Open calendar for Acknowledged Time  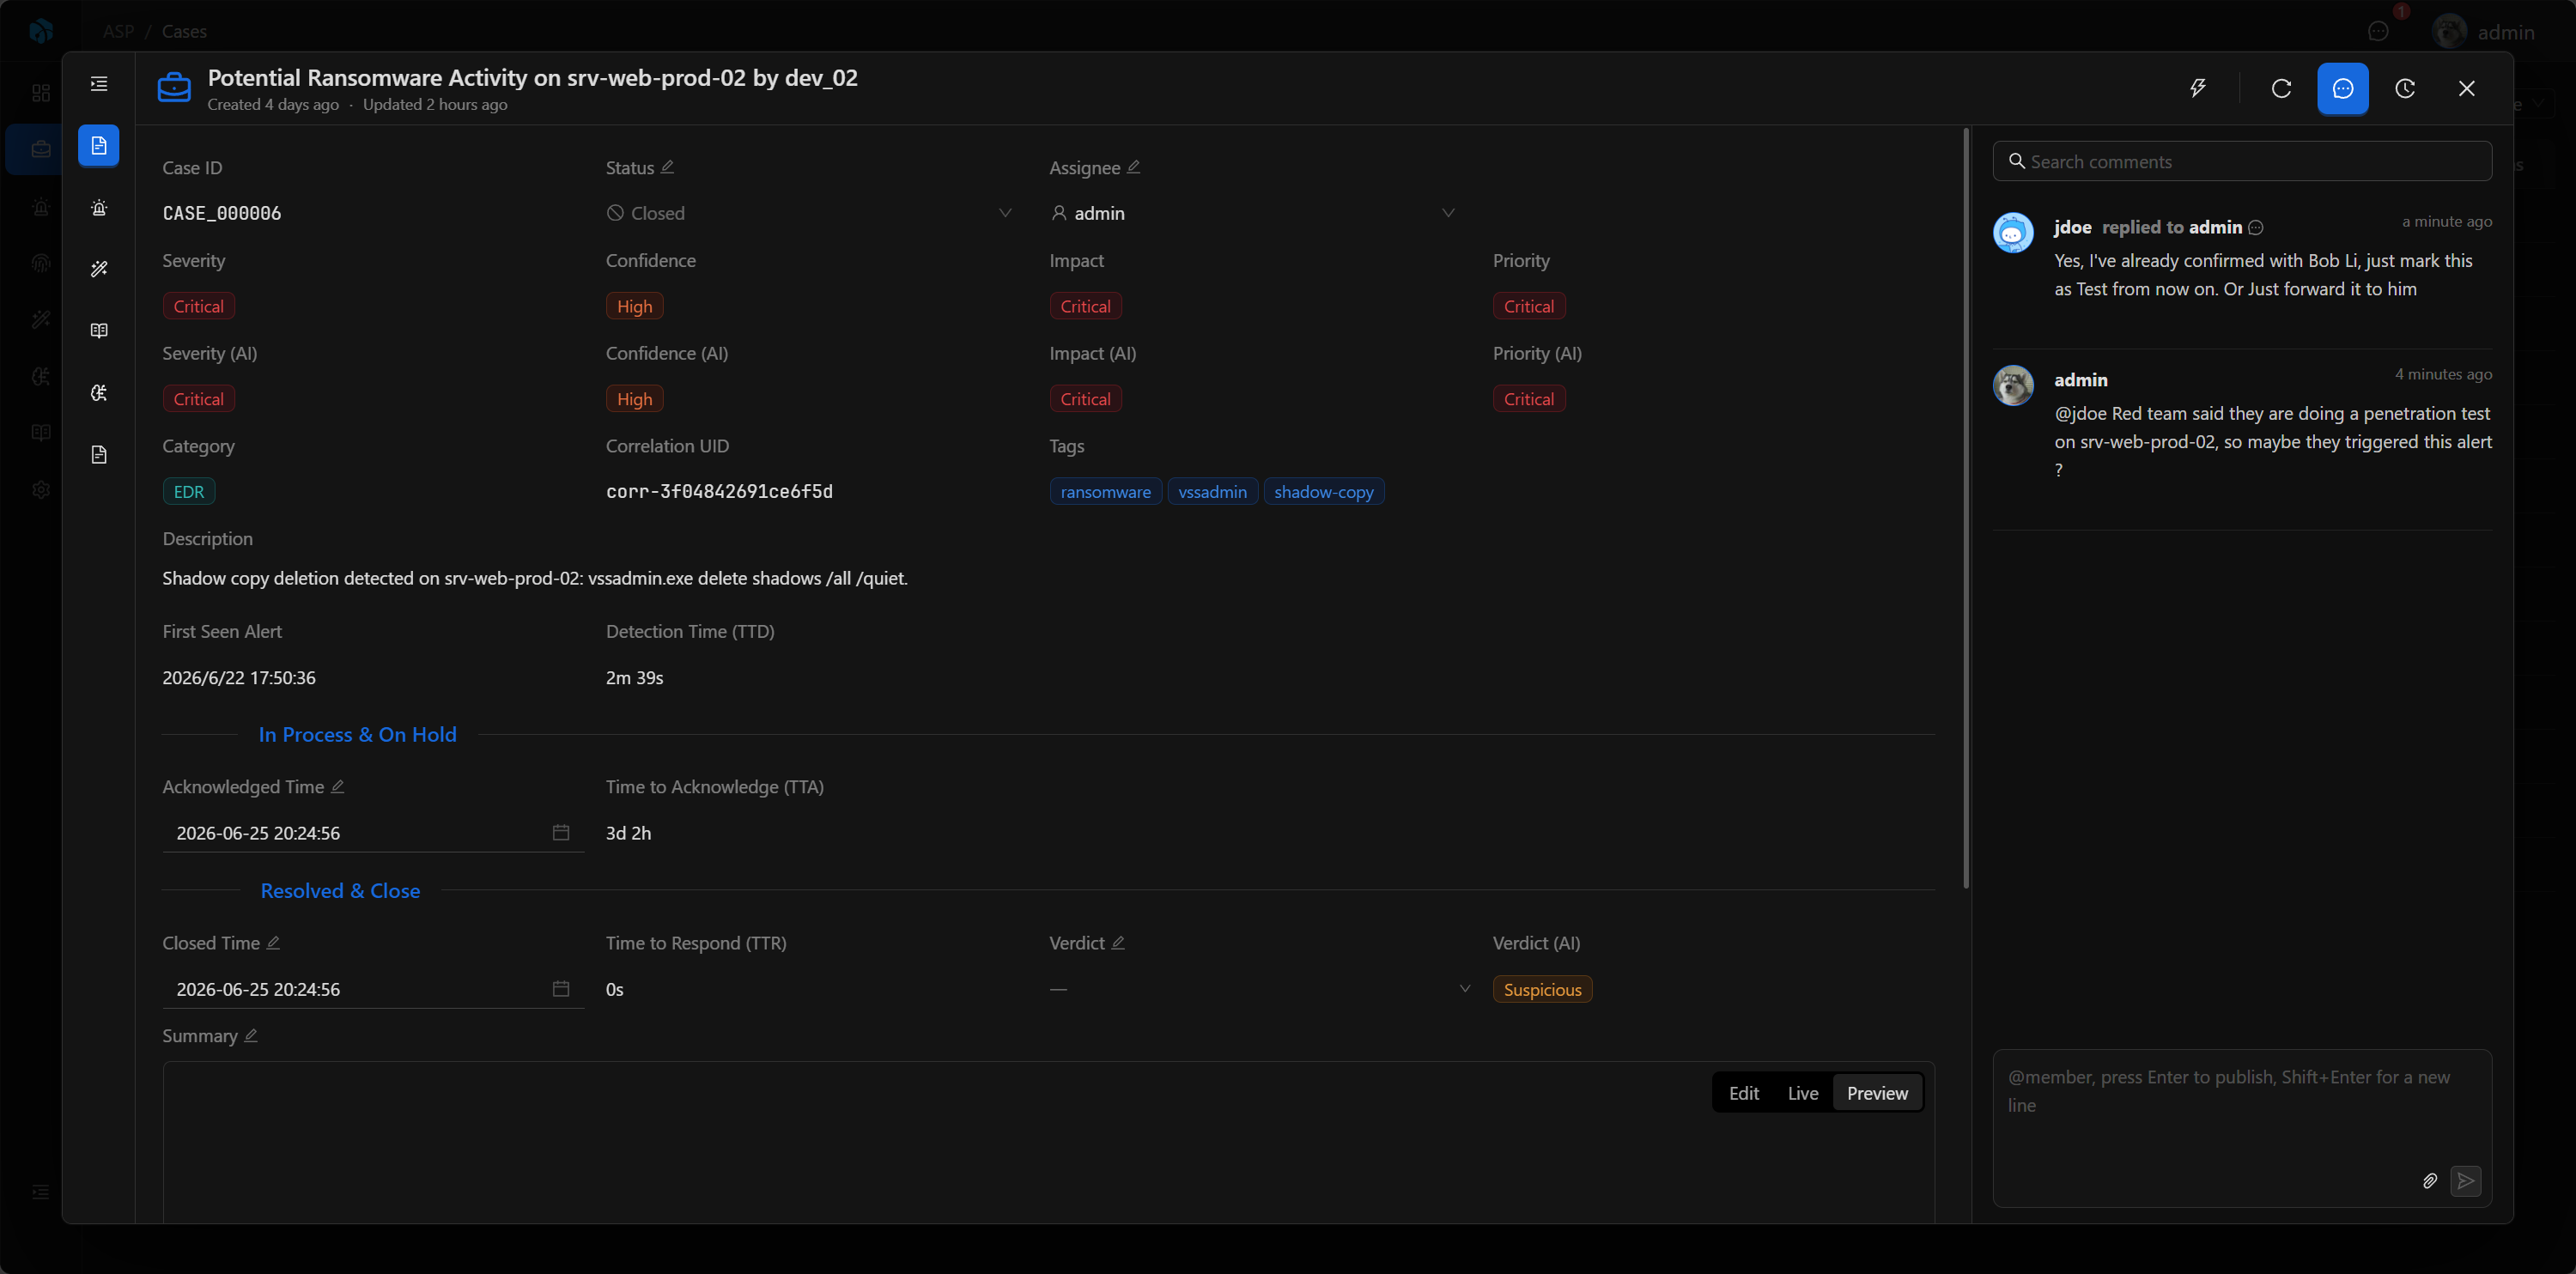[561, 832]
